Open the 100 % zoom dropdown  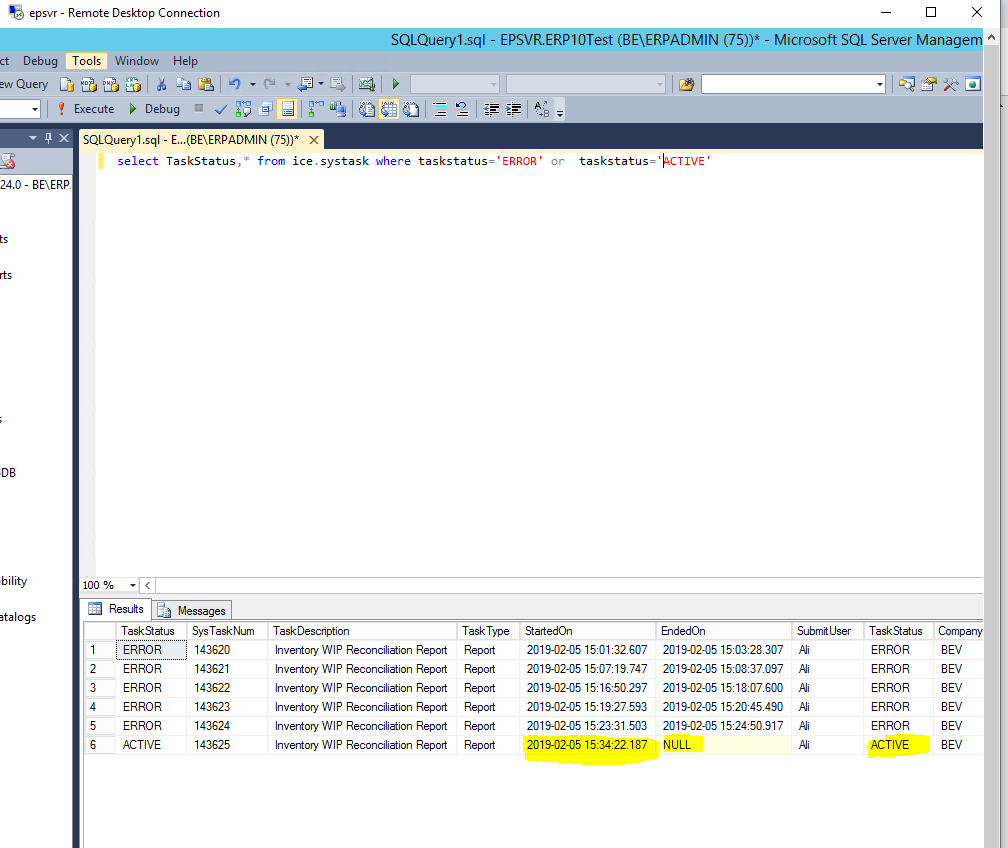[x=133, y=585]
